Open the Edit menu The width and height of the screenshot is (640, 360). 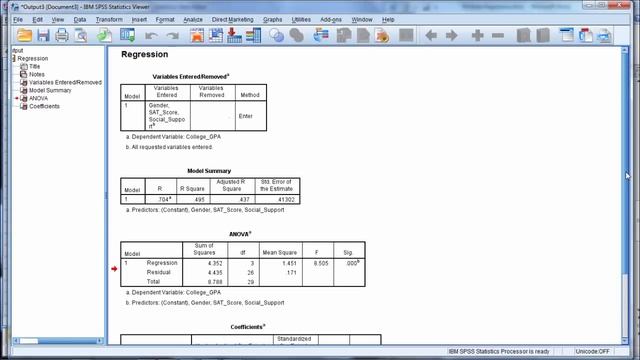[38, 20]
